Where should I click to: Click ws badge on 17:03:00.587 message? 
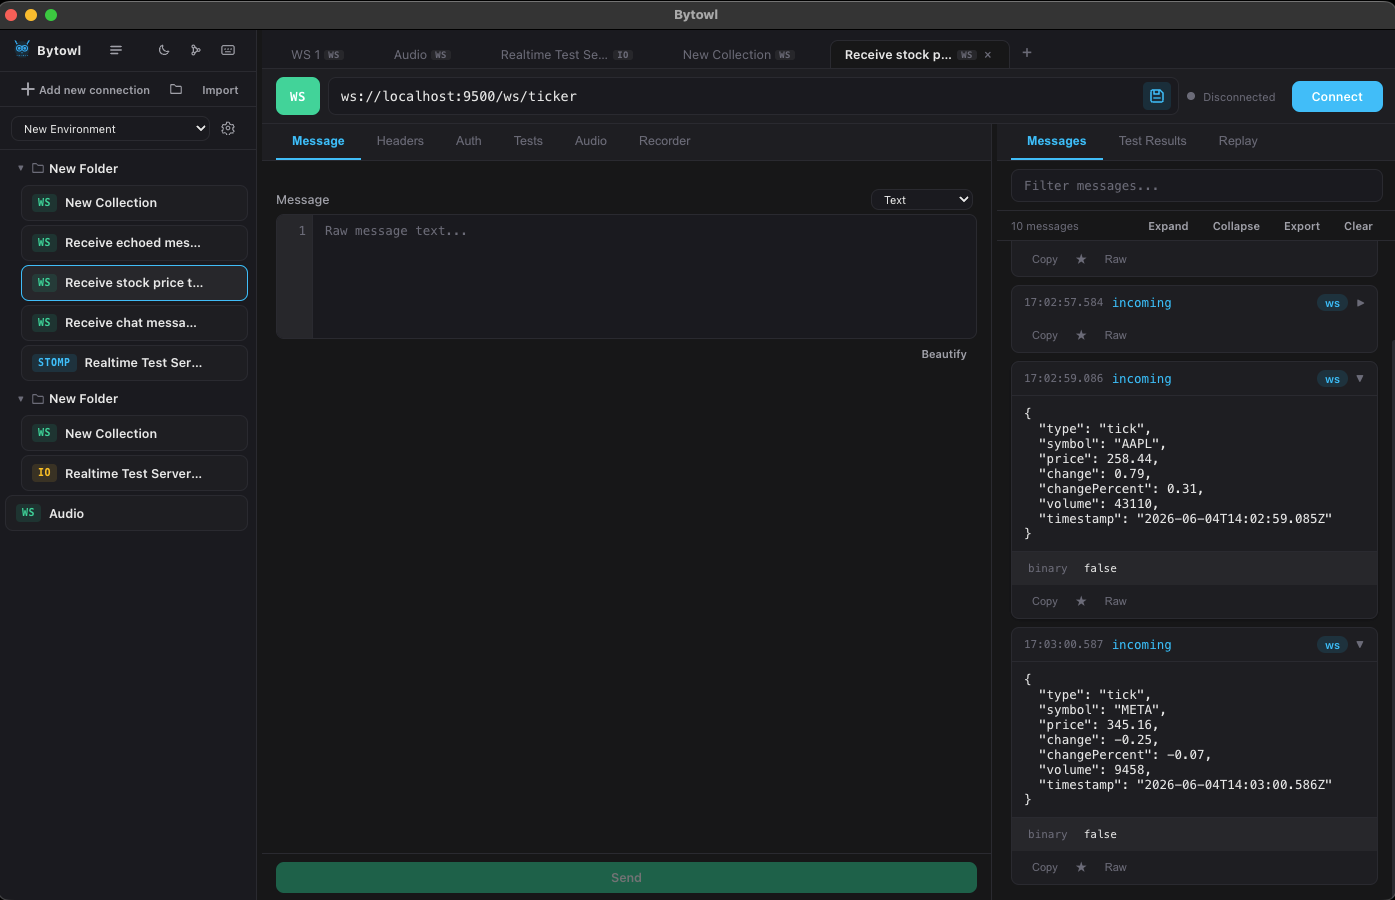1332,645
